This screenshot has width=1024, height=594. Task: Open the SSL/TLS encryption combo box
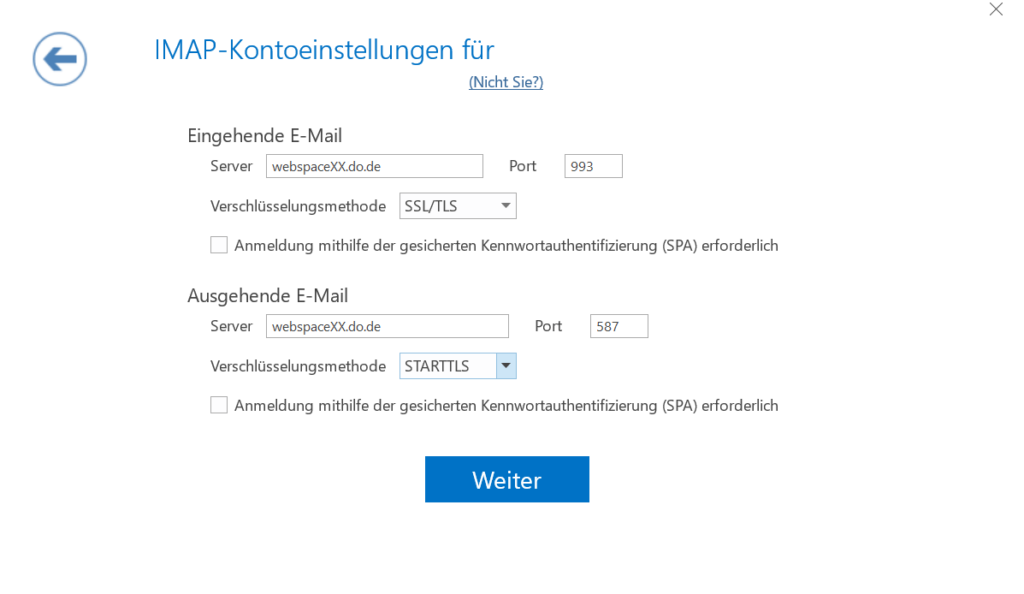pyautogui.click(x=458, y=206)
